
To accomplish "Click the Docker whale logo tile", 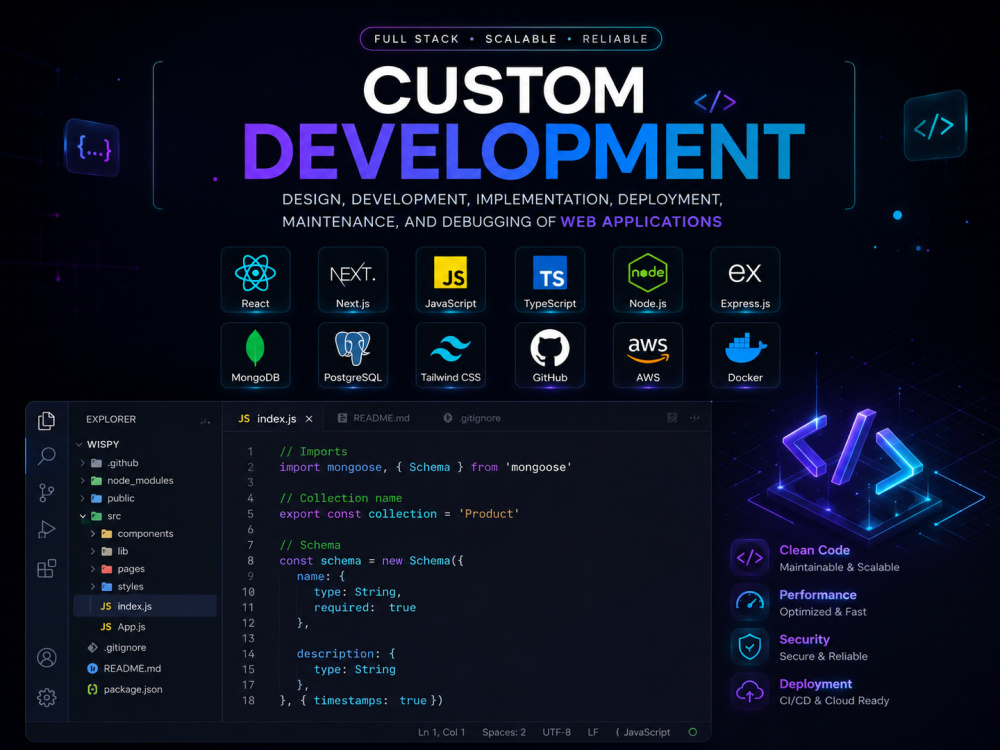I will [x=745, y=355].
